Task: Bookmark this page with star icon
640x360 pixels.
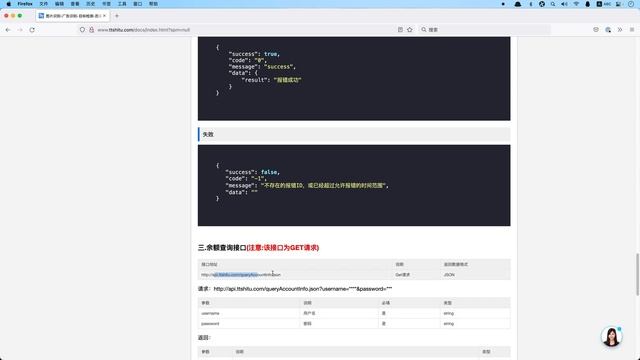Action: 410,30
